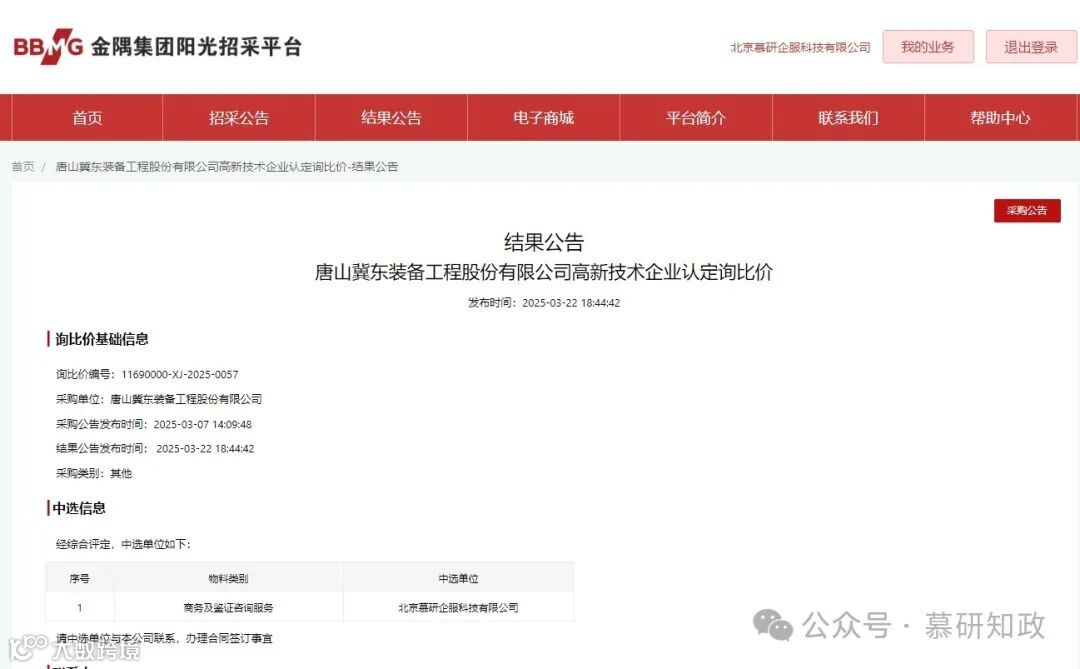Click the 办理合同签订事宜 notice line
This screenshot has width=1080, height=669.
[x=164, y=639]
